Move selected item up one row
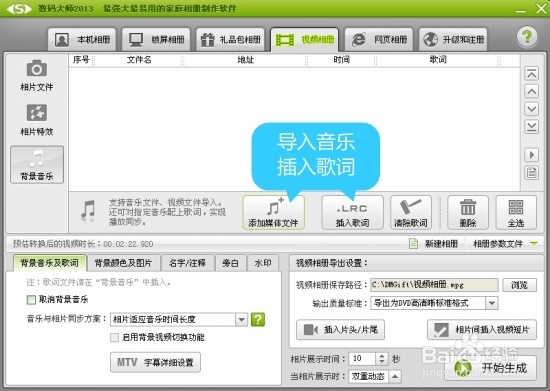 532,92
